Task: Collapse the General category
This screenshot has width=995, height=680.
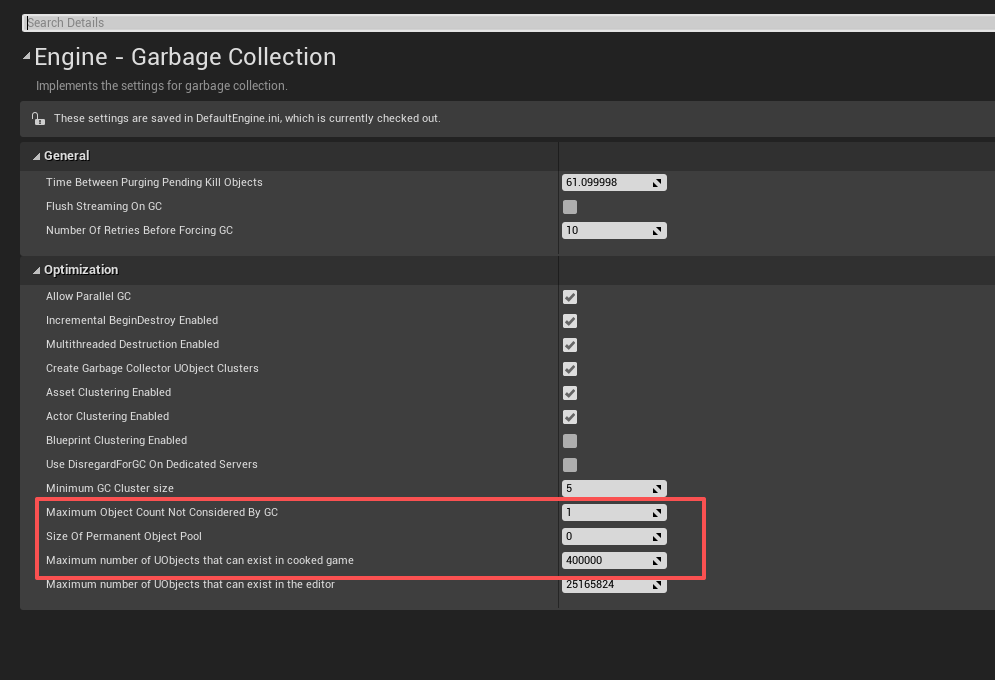Action: click(37, 156)
